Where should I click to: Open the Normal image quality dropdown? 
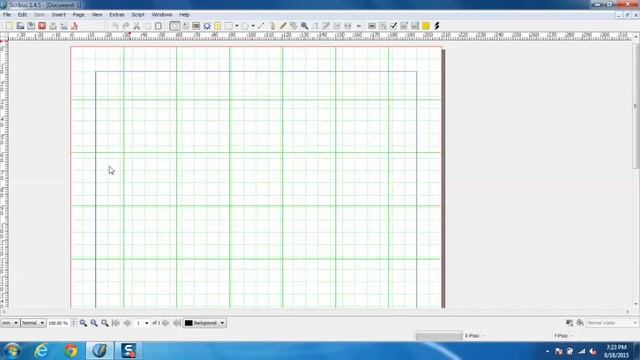coord(33,323)
